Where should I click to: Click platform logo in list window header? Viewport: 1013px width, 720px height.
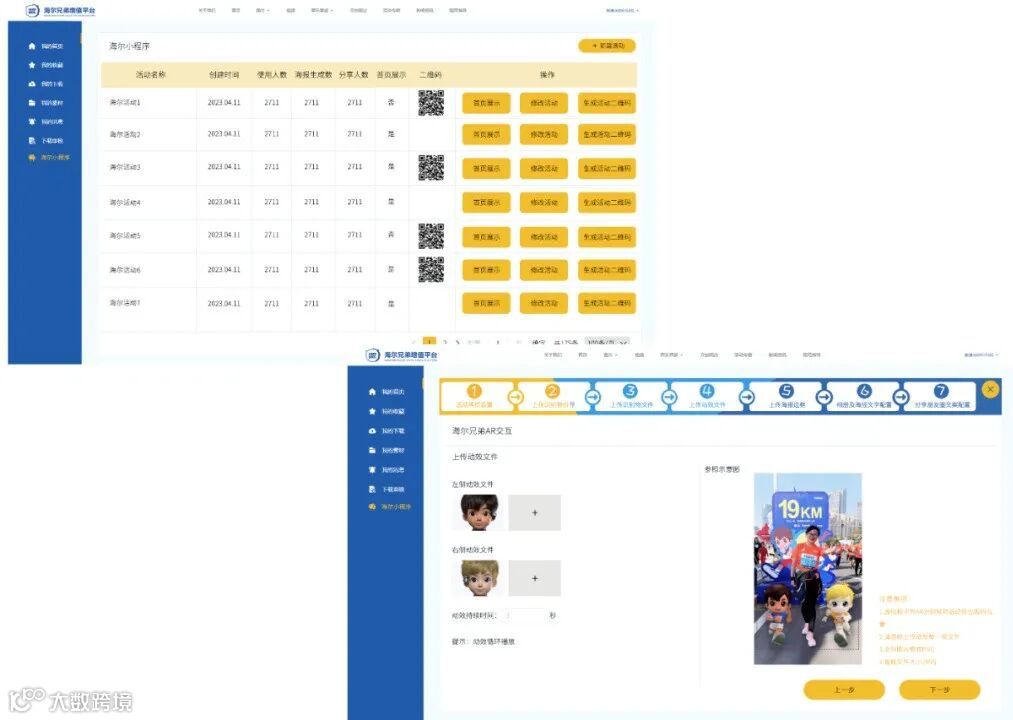pyautogui.click(x=60, y=10)
